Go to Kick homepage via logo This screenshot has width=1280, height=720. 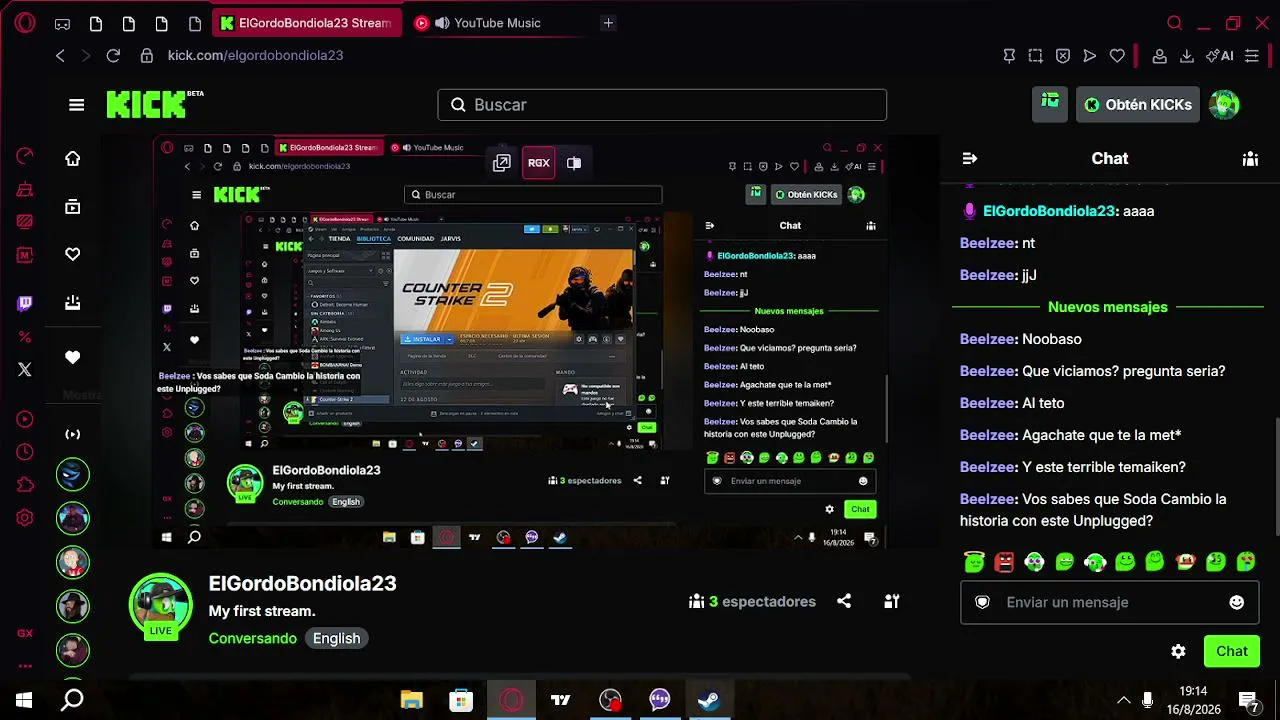(x=154, y=104)
